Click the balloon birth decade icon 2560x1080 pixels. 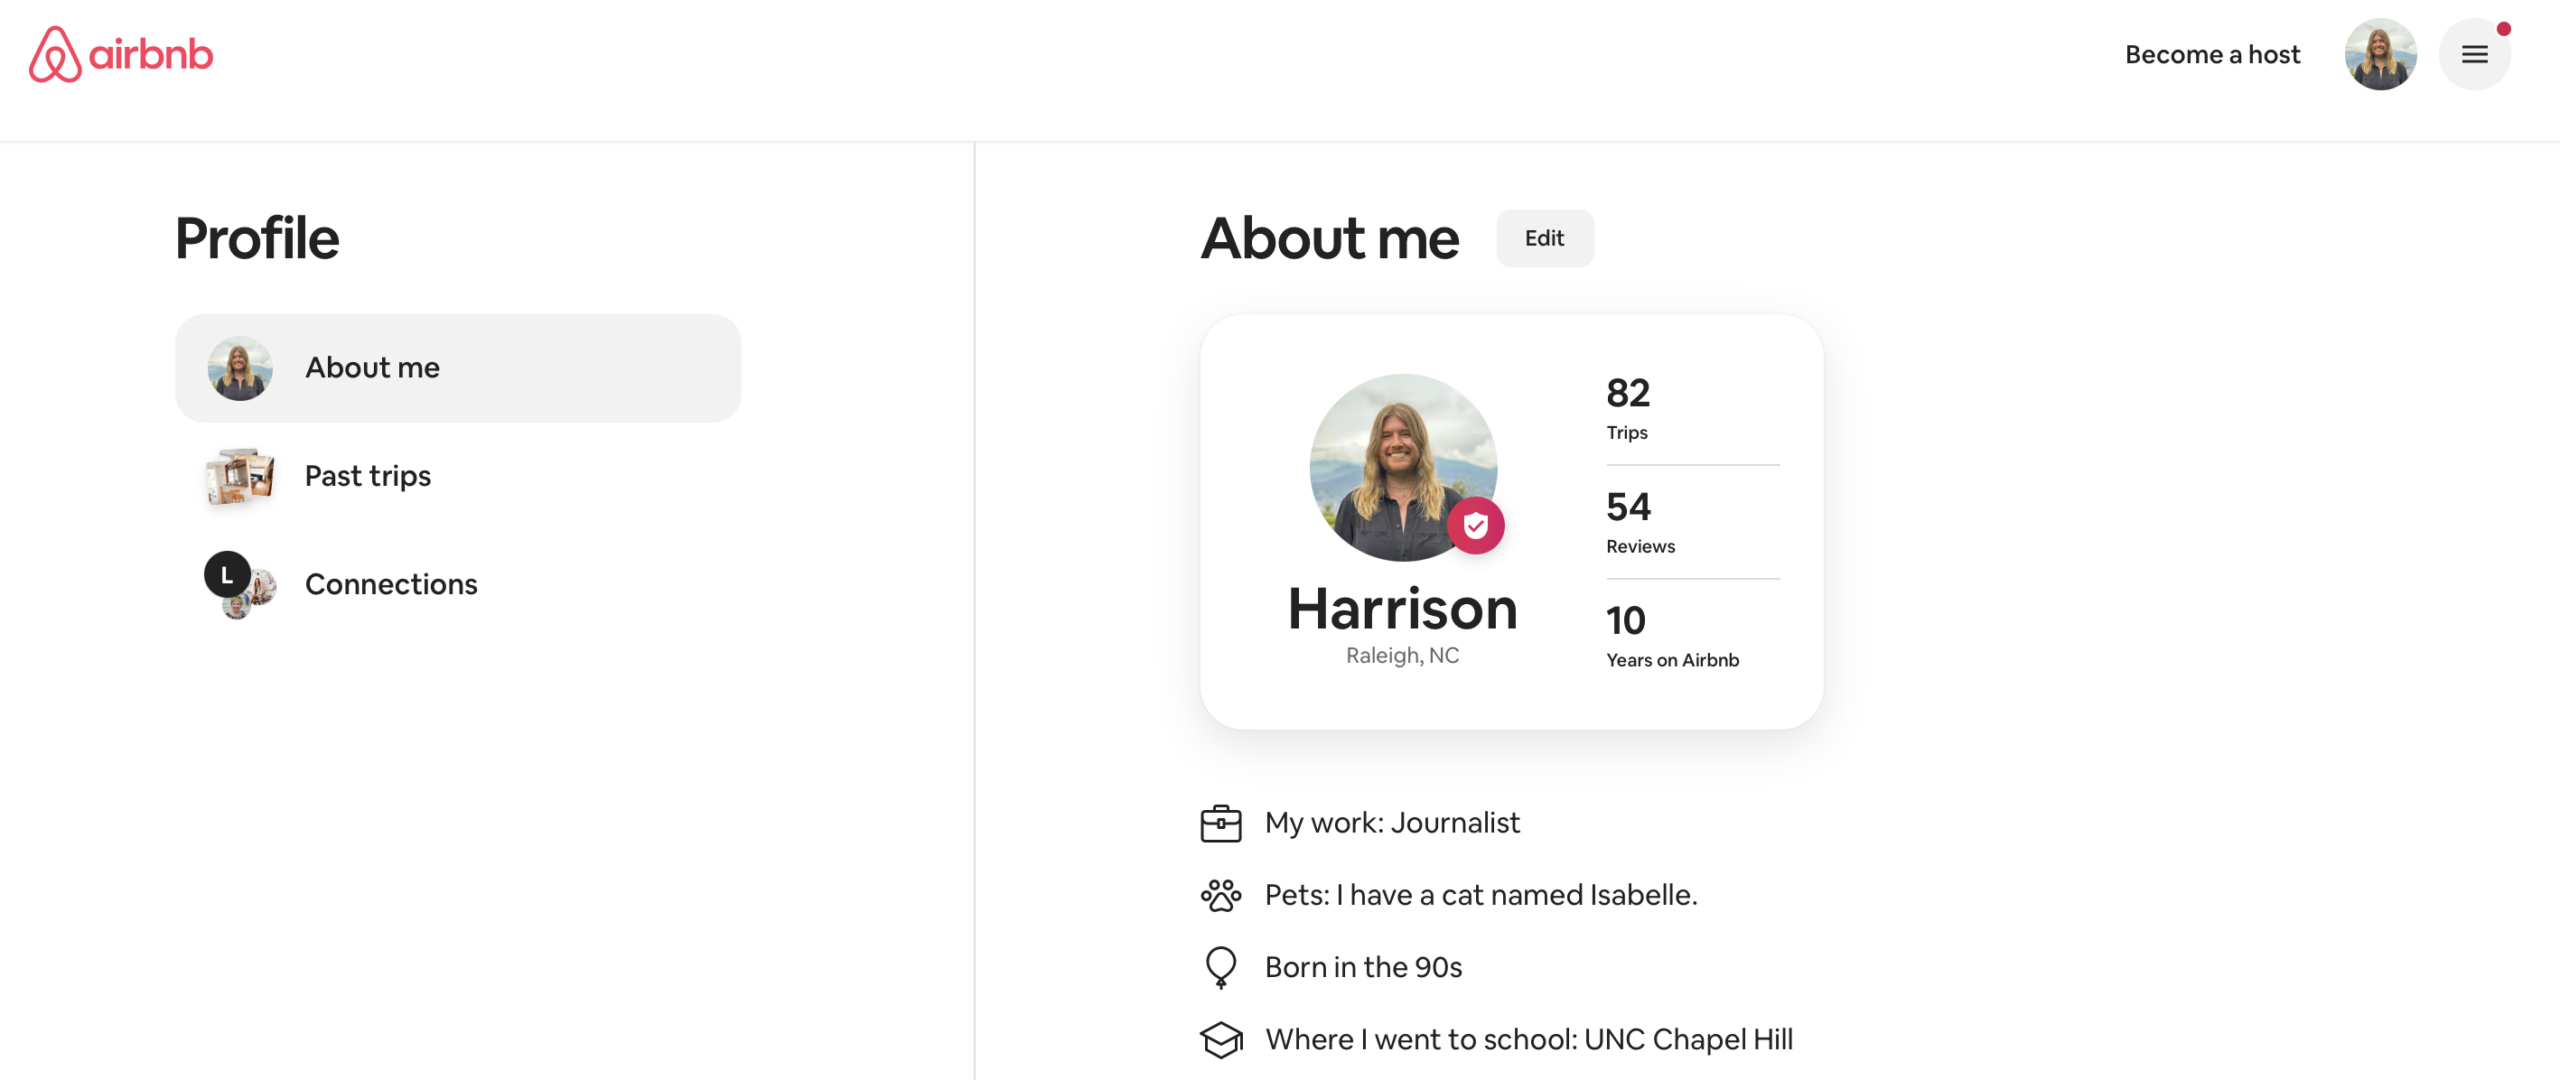[x=1221, y=967]
